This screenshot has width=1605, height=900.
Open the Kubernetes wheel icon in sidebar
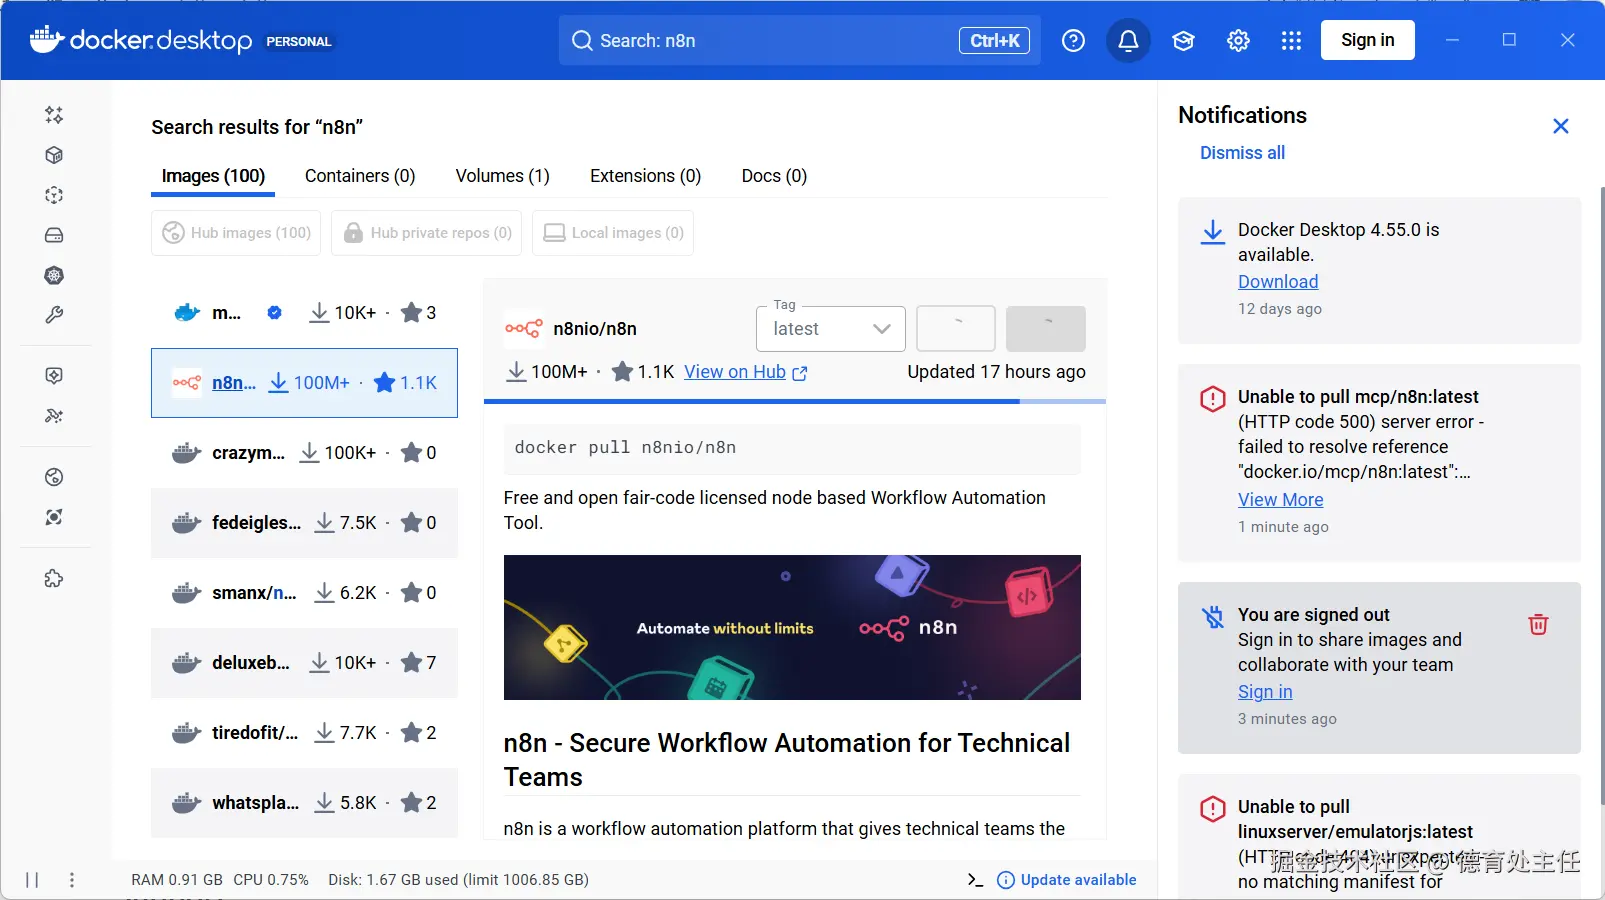(x=54, y=275)
